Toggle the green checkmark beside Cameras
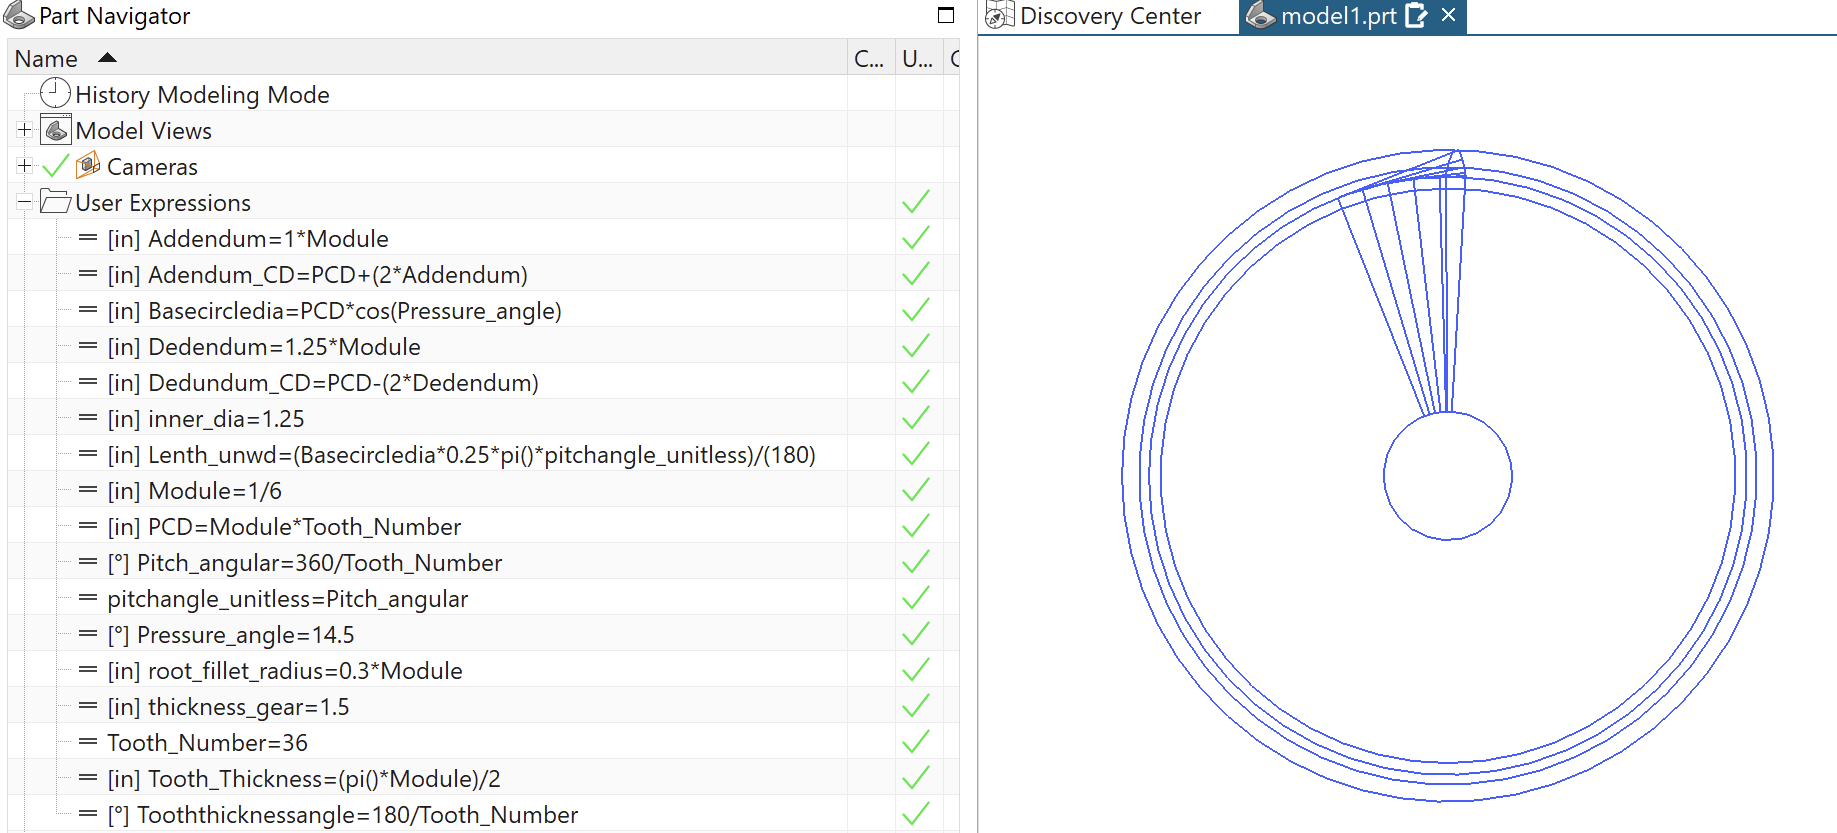Viewport: 1837px width, 833px height. [56, 166]
